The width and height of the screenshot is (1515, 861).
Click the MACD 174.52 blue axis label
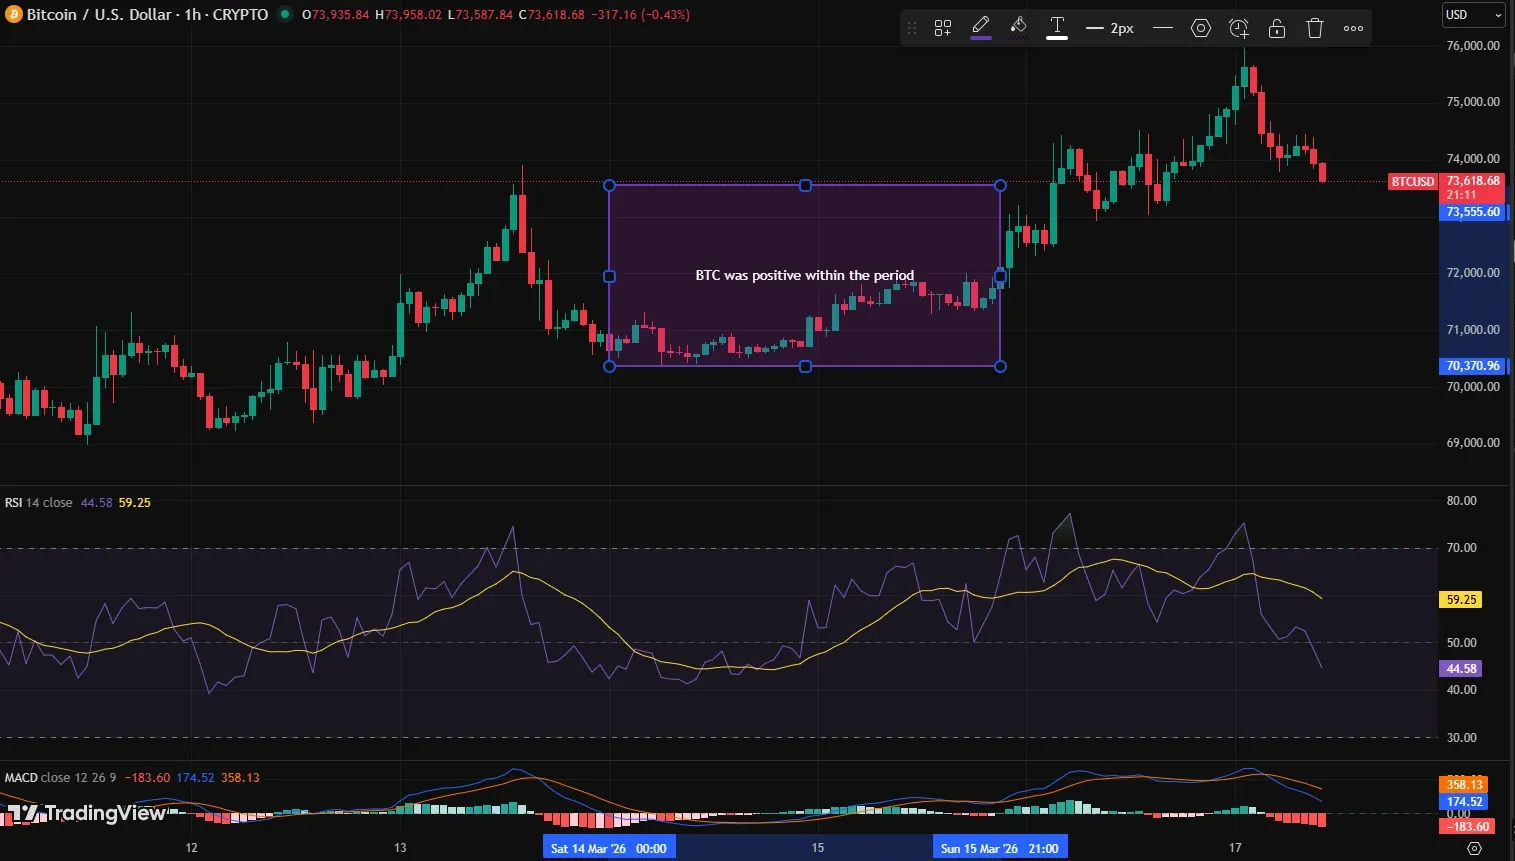pos(1464,802)
